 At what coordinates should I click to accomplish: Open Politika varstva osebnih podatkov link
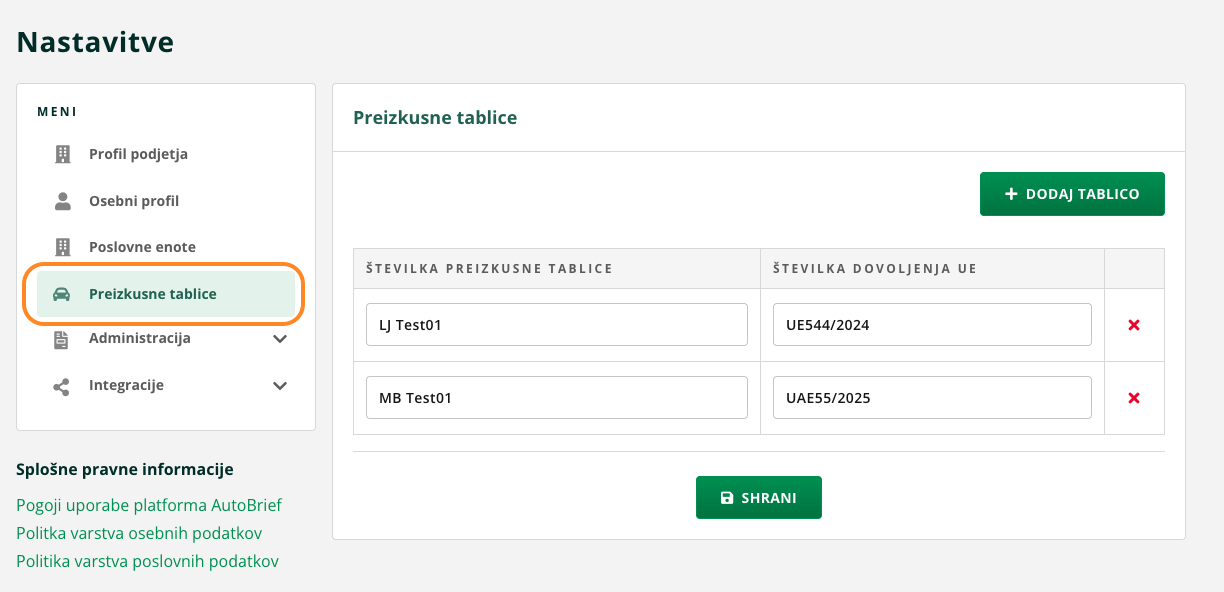[x=139, y=533]
